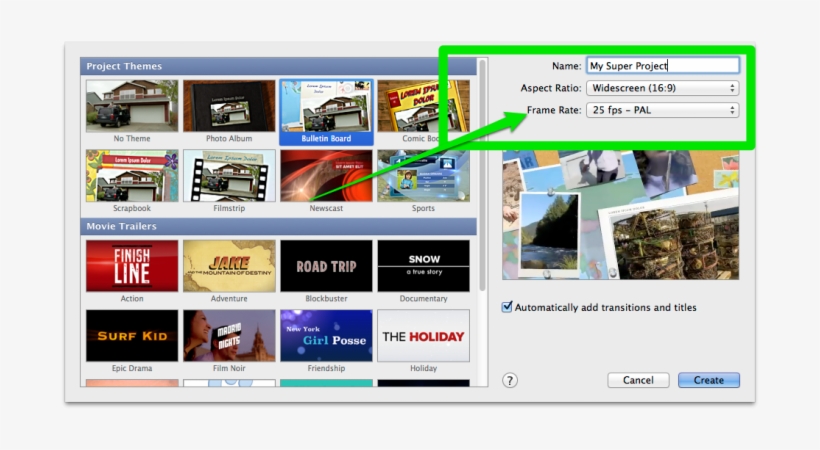Click the theme list scrollbar
Viewport: 820px width, 450px height.
point(483,175)
